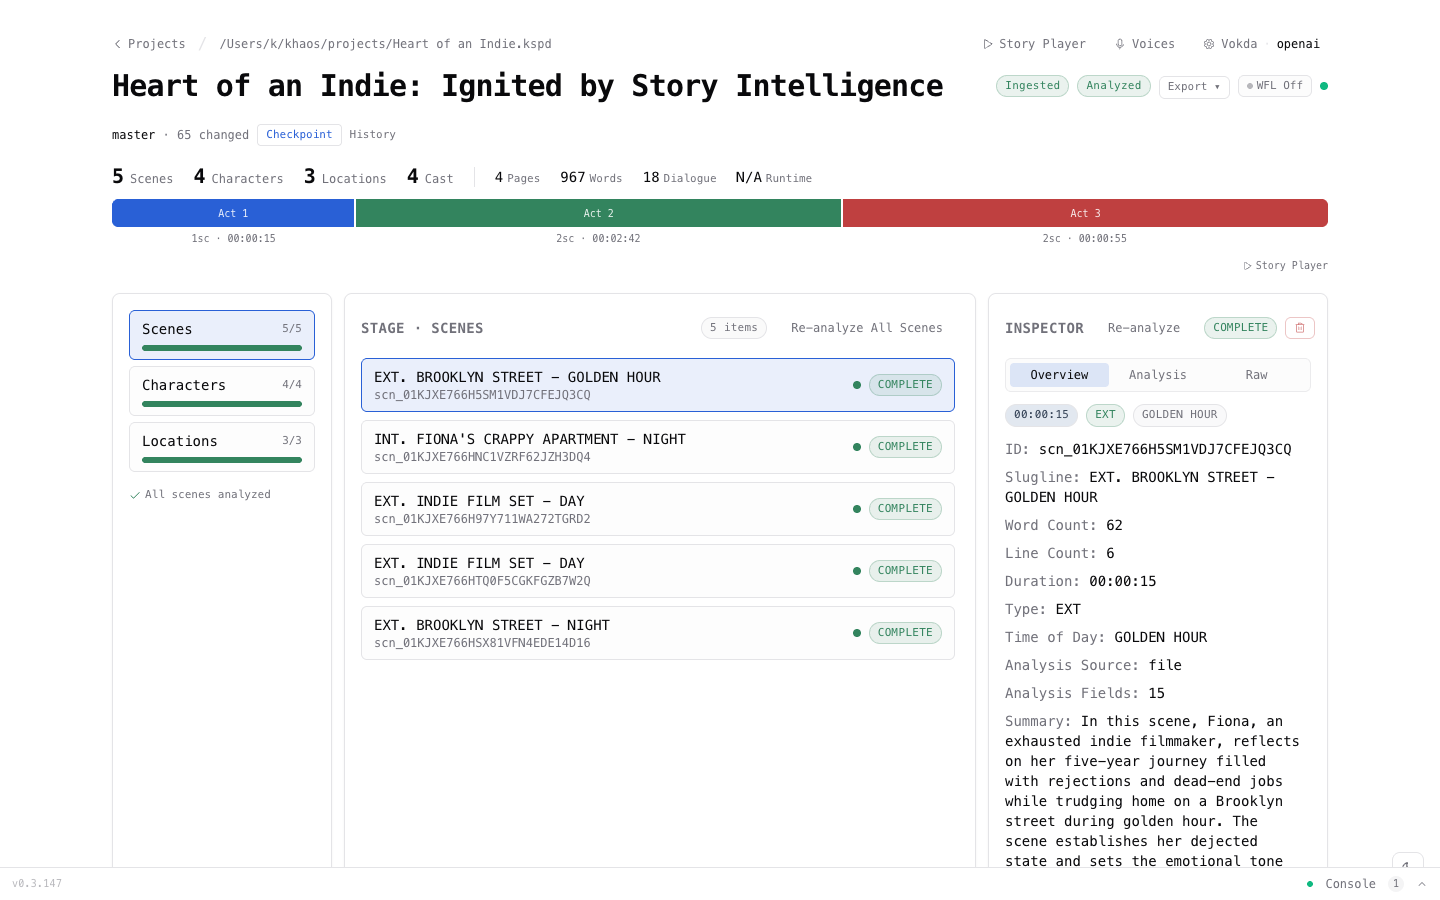
Task: Delete the scene using the Inspector trash icon
Action: (1299, 328)
